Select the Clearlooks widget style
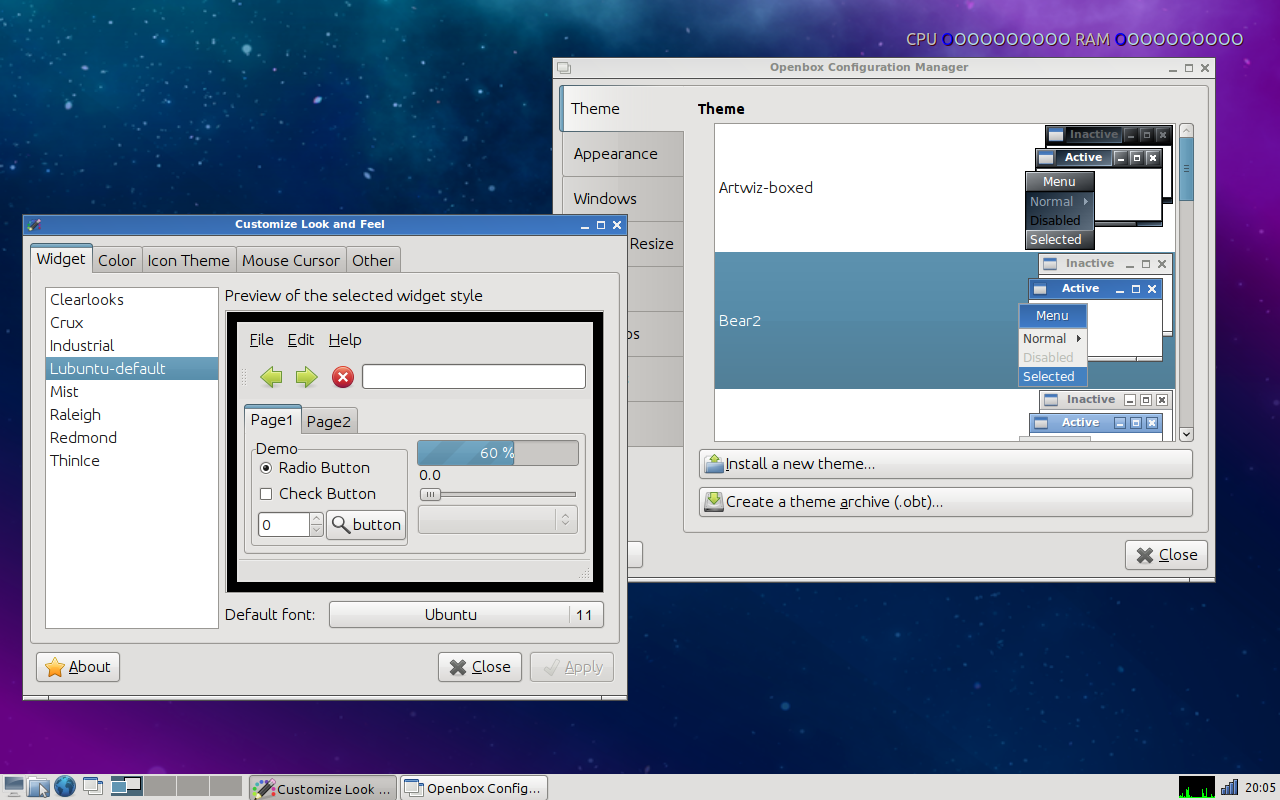The width and height of the screenshot is (1280, 800). coord(132,300)
